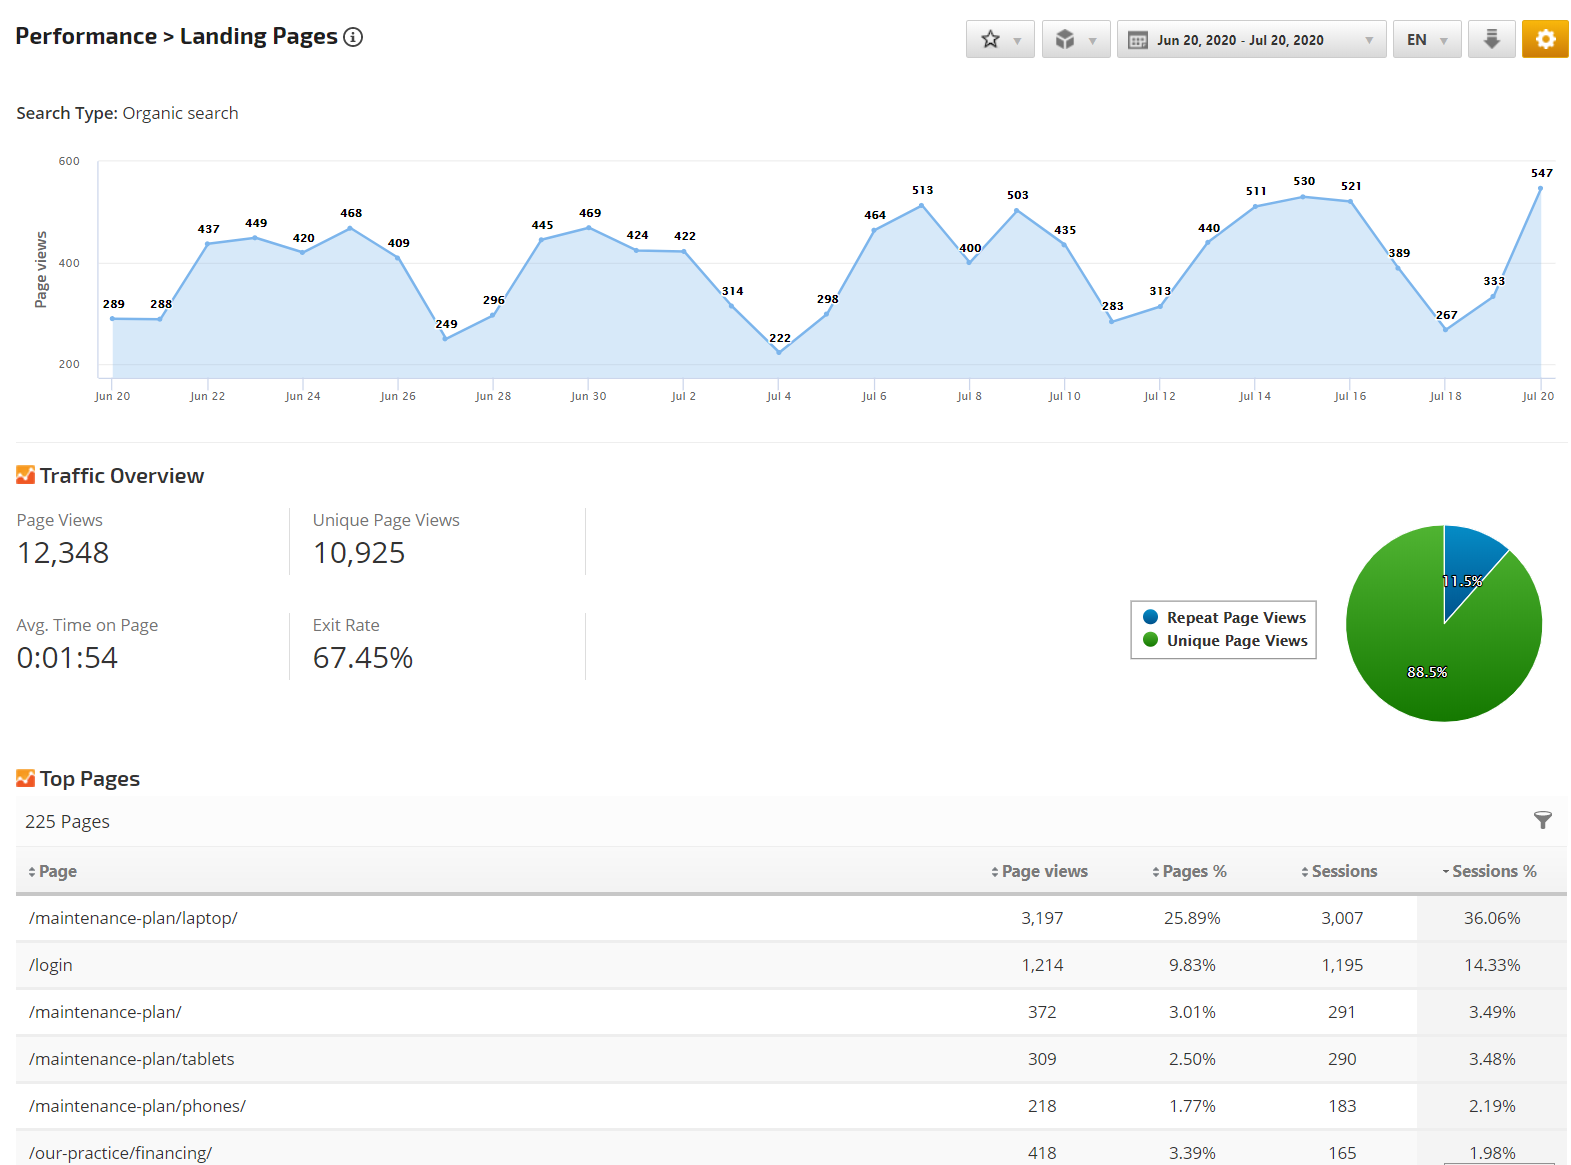The width and height of the screenshot is (1571, 1165).
Task: Sort table by Page column
Action: 57,872
